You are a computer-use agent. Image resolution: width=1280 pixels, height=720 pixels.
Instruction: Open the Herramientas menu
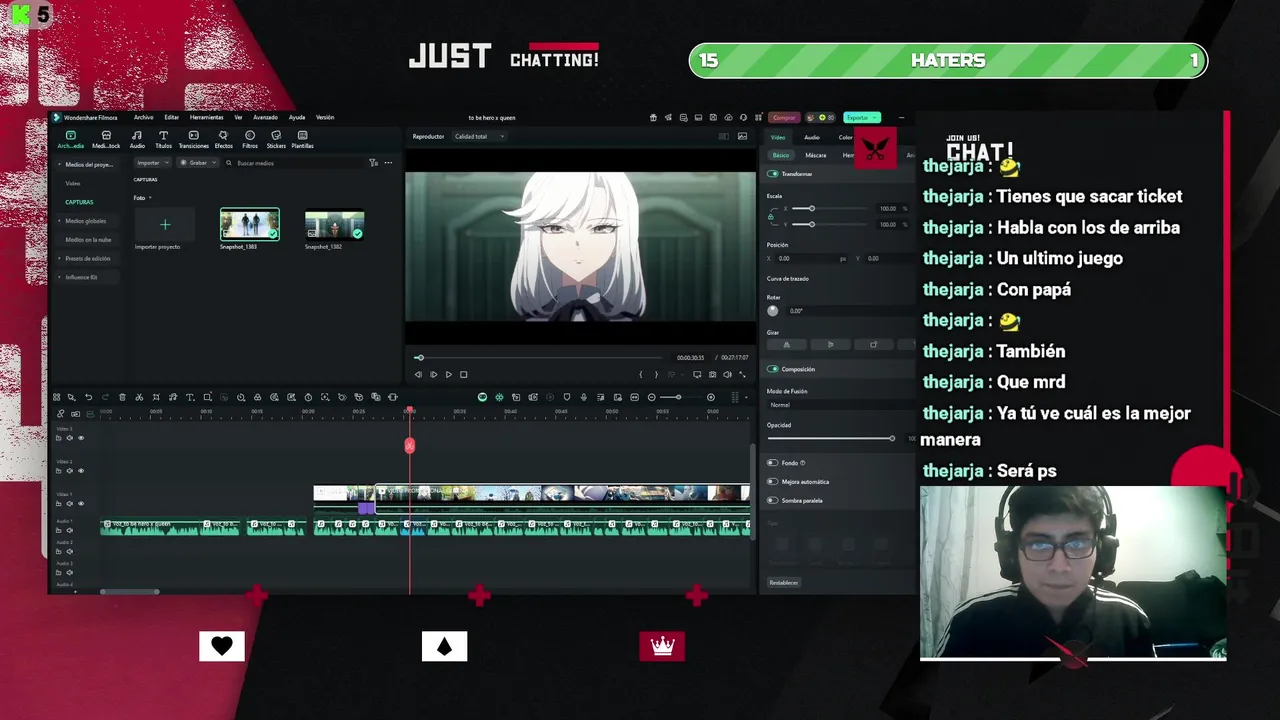[x=206, y=117]
